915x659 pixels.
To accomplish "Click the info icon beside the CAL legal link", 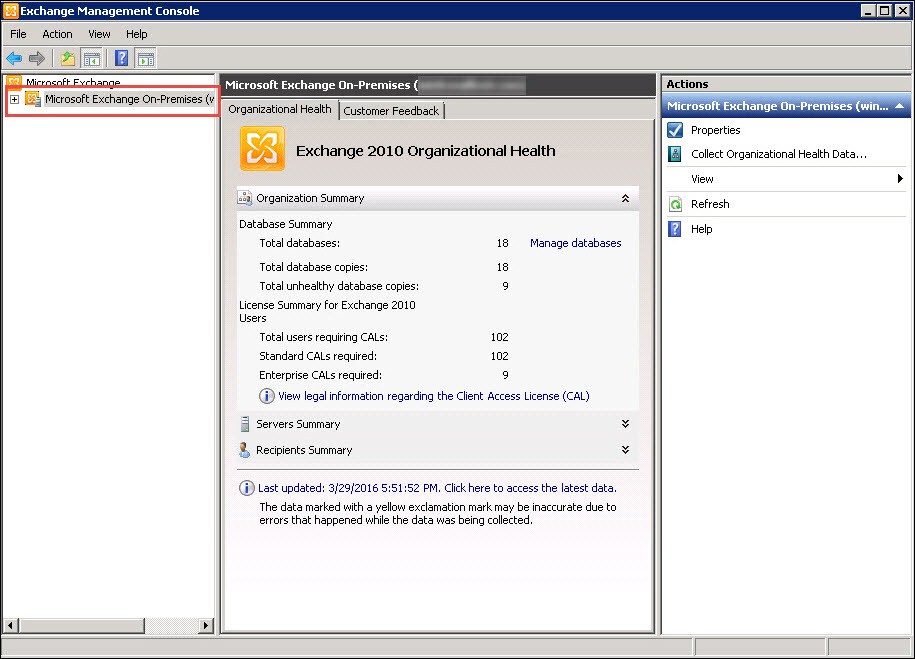I will coord(267,396).
